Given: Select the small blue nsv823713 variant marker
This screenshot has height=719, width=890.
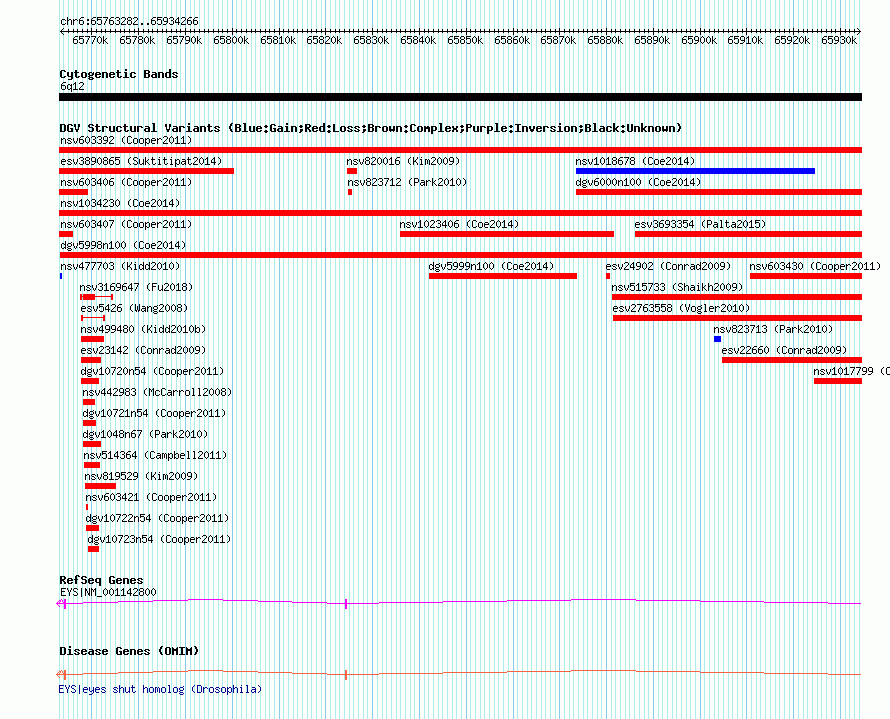Looking at the screenshot, I should (x=717, y=339).
